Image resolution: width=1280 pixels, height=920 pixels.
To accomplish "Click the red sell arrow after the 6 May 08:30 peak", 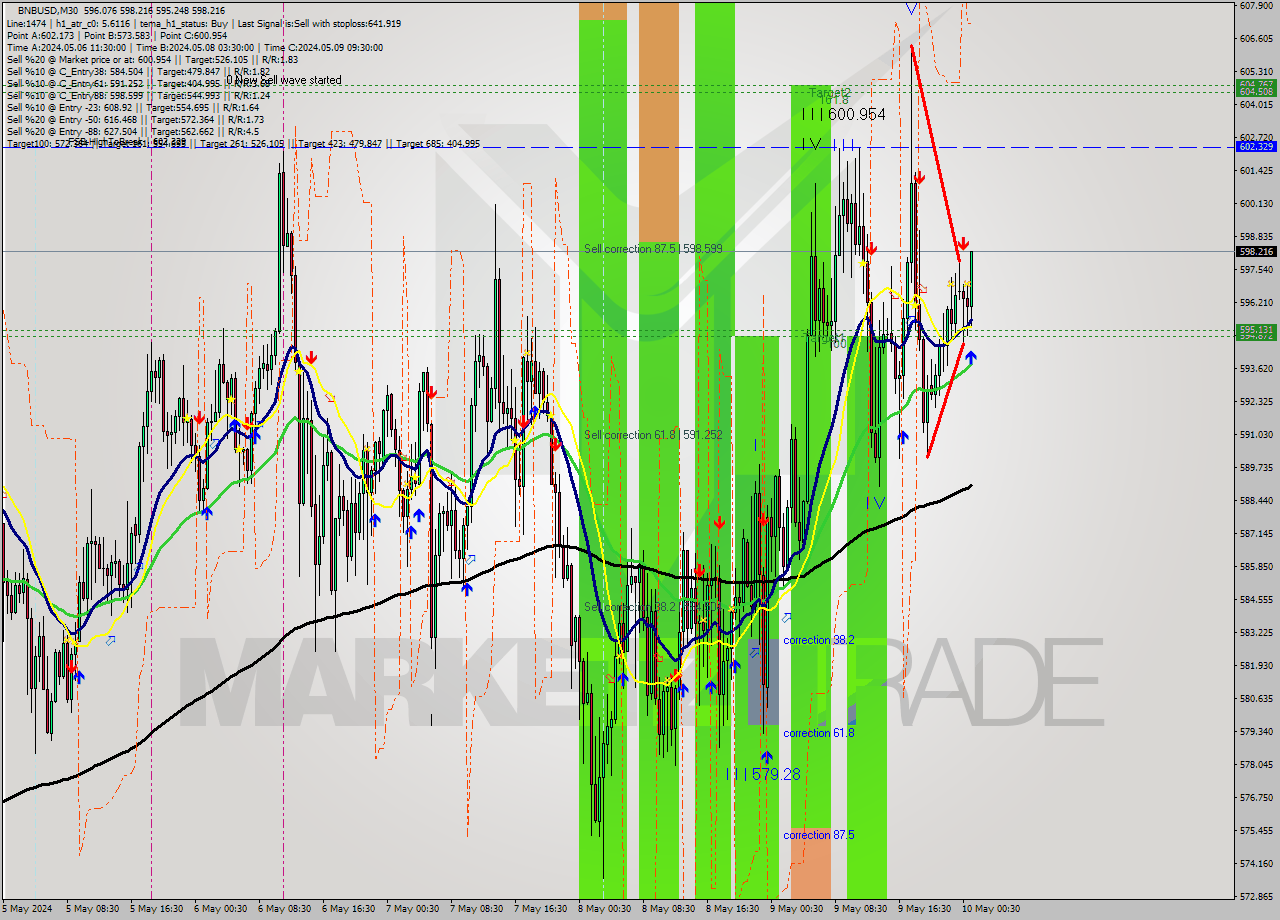I will coord(312,357).
